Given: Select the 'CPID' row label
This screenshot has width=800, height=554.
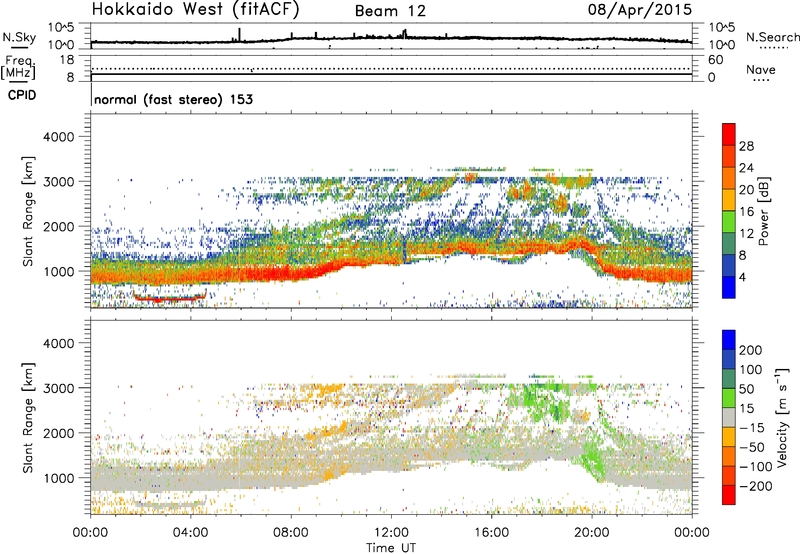Looking at the screenshot, I should (x=22, y=95).
